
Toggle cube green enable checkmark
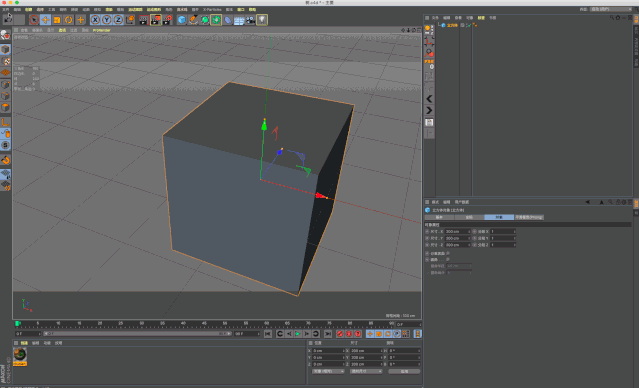click(x=468, y=25)
